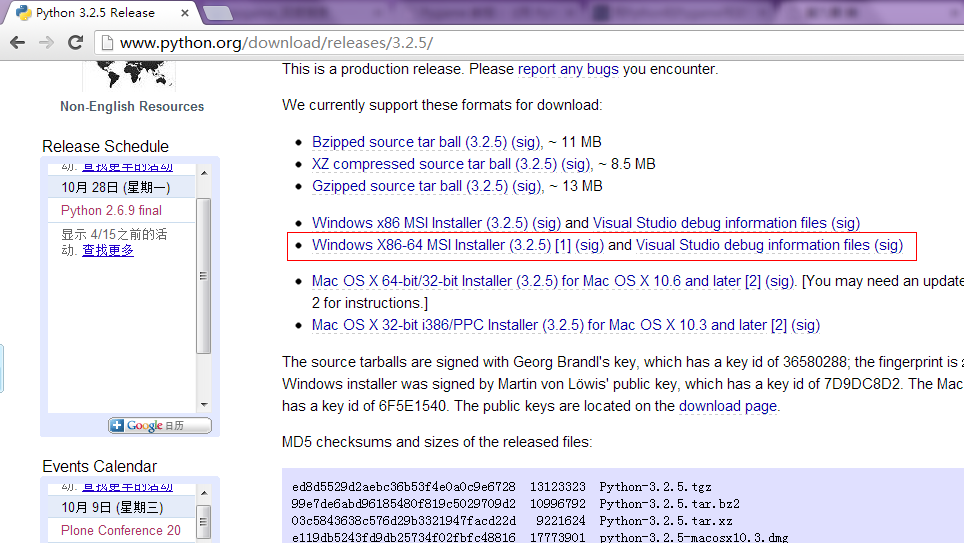Image resolution: width=964 pixels, height=543 pixels.
Task: Click Python 2.6.9 final calendar entry
Action: pyautogui.click(x=111, y=210)
